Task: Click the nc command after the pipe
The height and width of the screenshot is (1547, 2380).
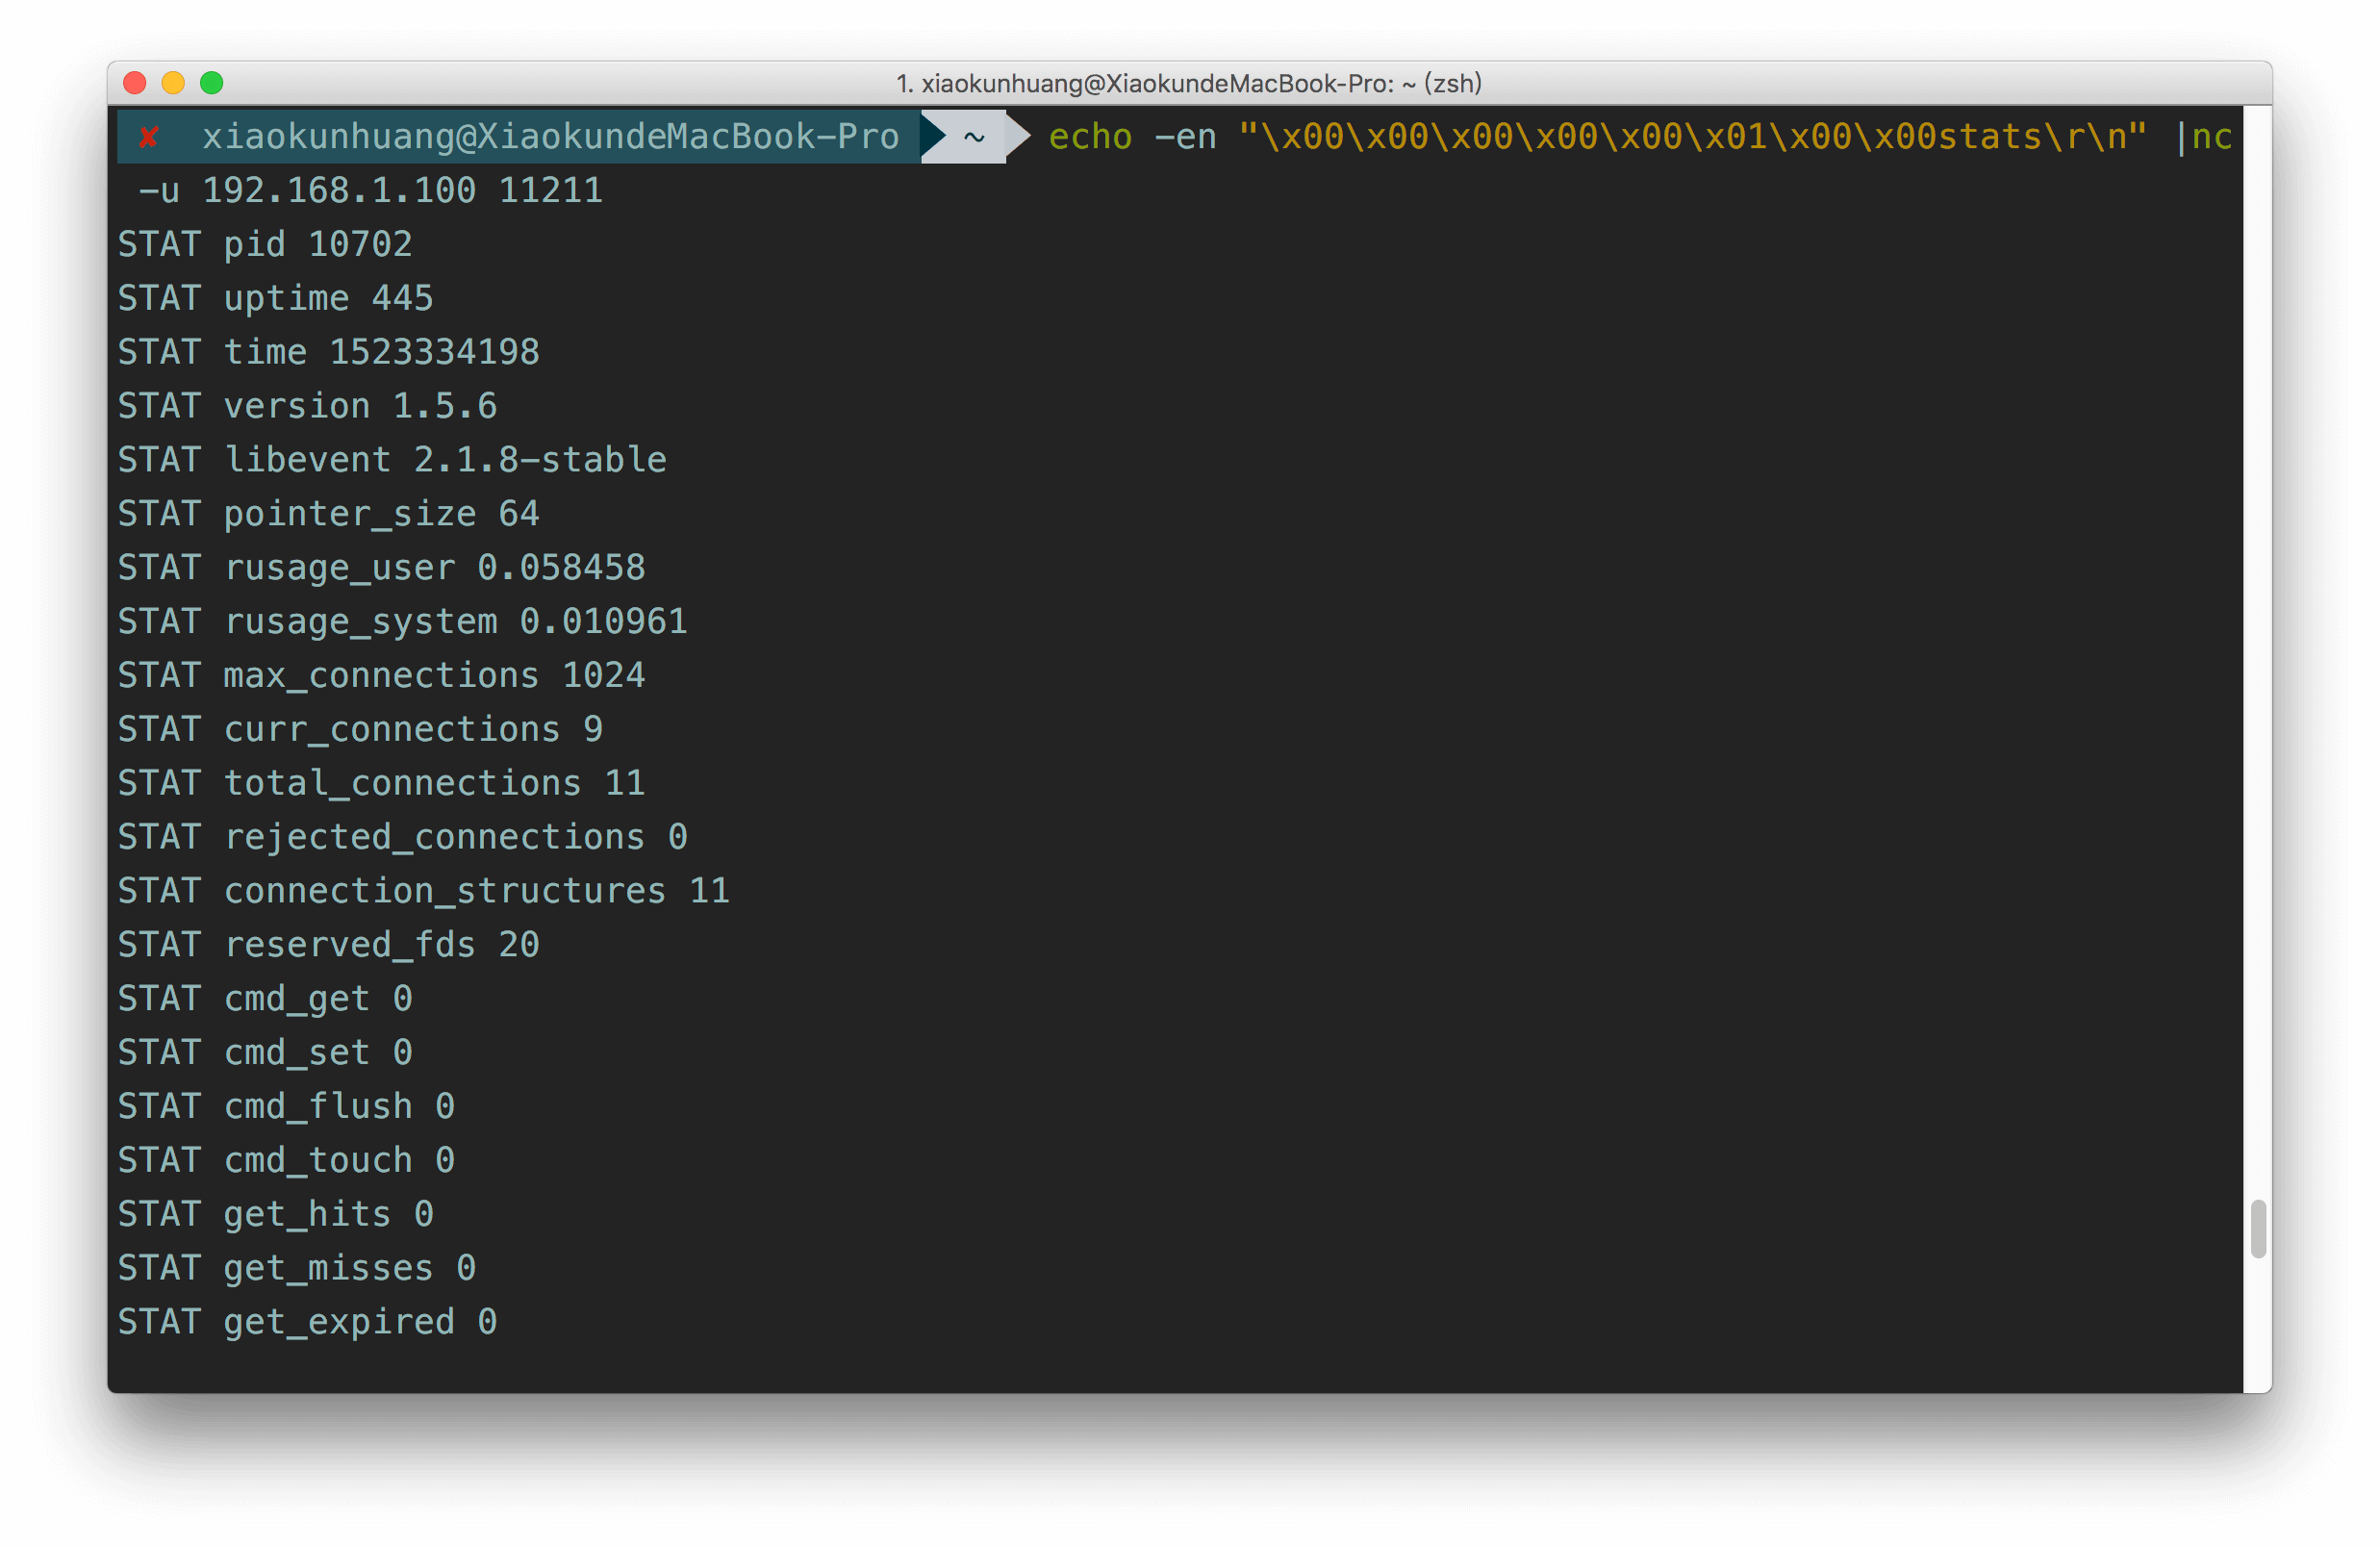Action: click(2211, 136)
